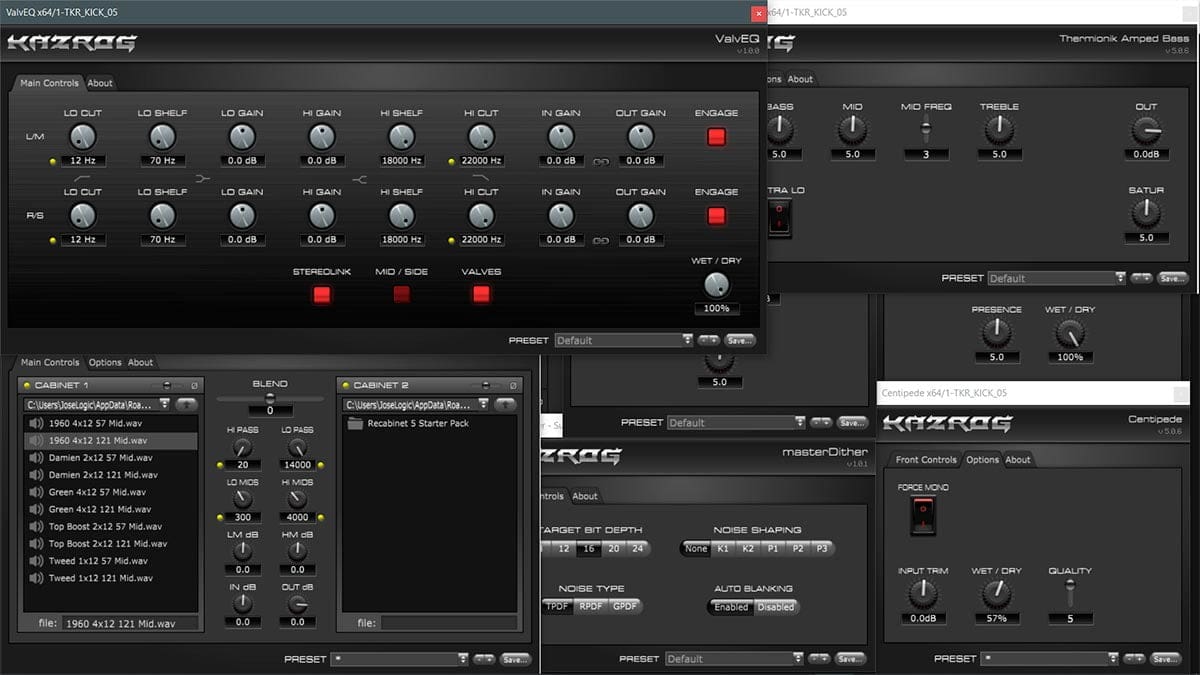The height and width of the screenshot is (675, 1200).
Task: Switch to Front Controls tab in Centipede
Action: pos(926,460)
